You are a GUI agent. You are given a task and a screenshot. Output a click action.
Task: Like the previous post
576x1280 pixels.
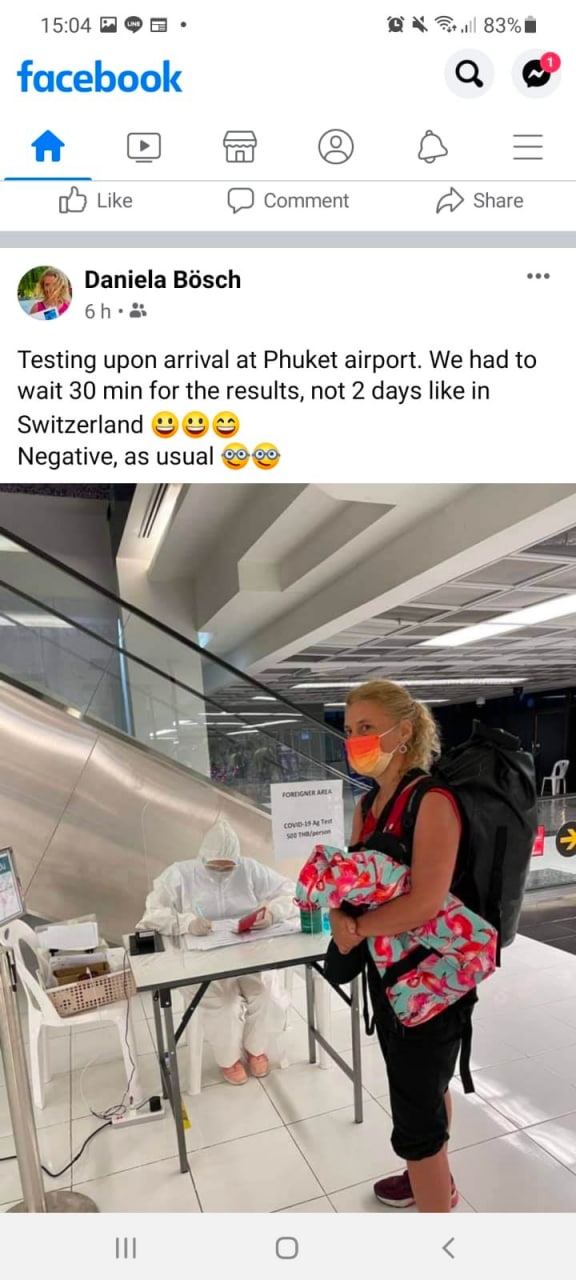click(96, 201)
